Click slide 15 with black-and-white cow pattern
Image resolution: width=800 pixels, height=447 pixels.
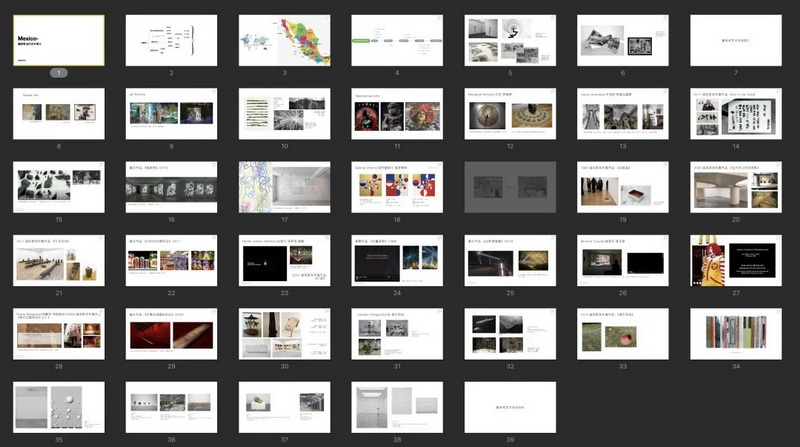click(x=59, y=186)
